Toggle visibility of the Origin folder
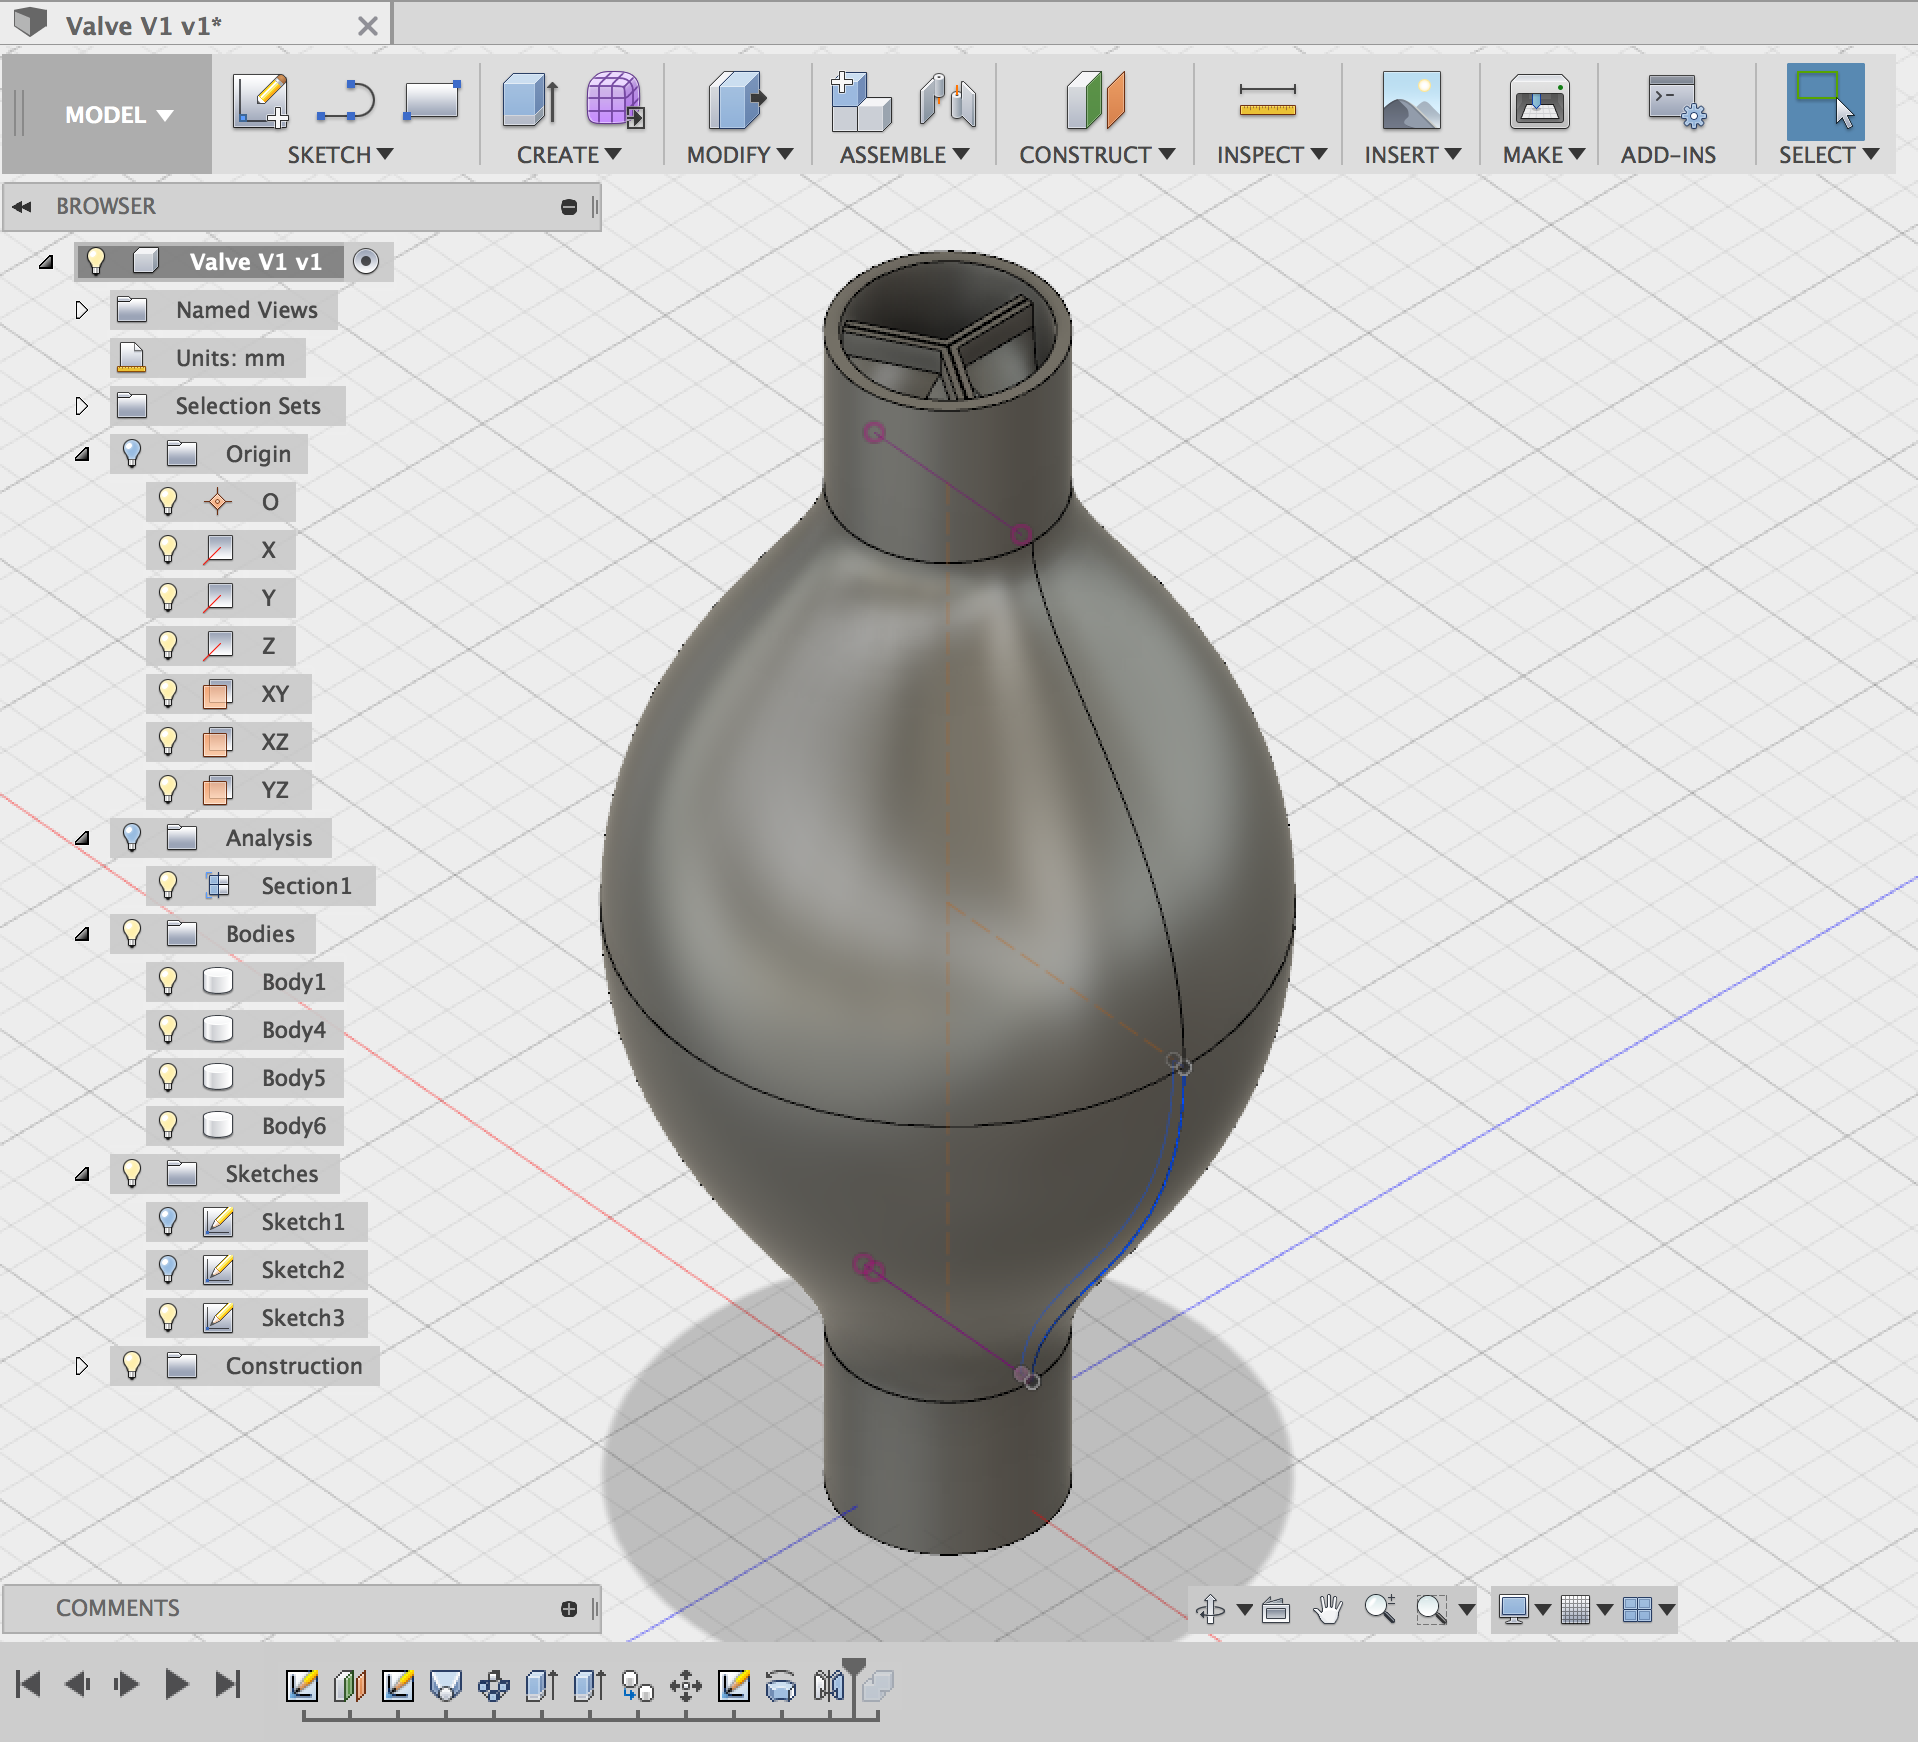The width and height of the screenshot is (1918, 1742). [x=132, y=454]
